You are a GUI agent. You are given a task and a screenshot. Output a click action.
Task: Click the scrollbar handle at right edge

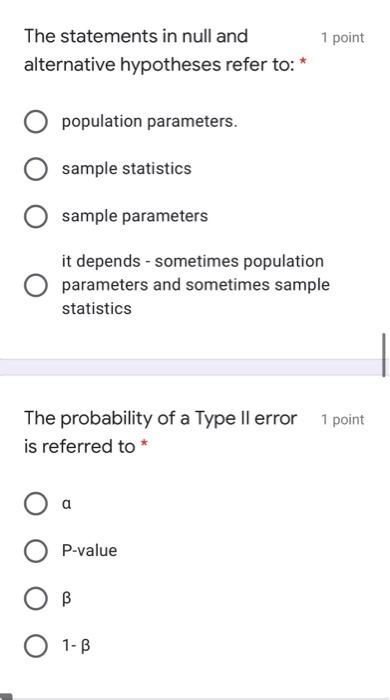click(384, 355)
